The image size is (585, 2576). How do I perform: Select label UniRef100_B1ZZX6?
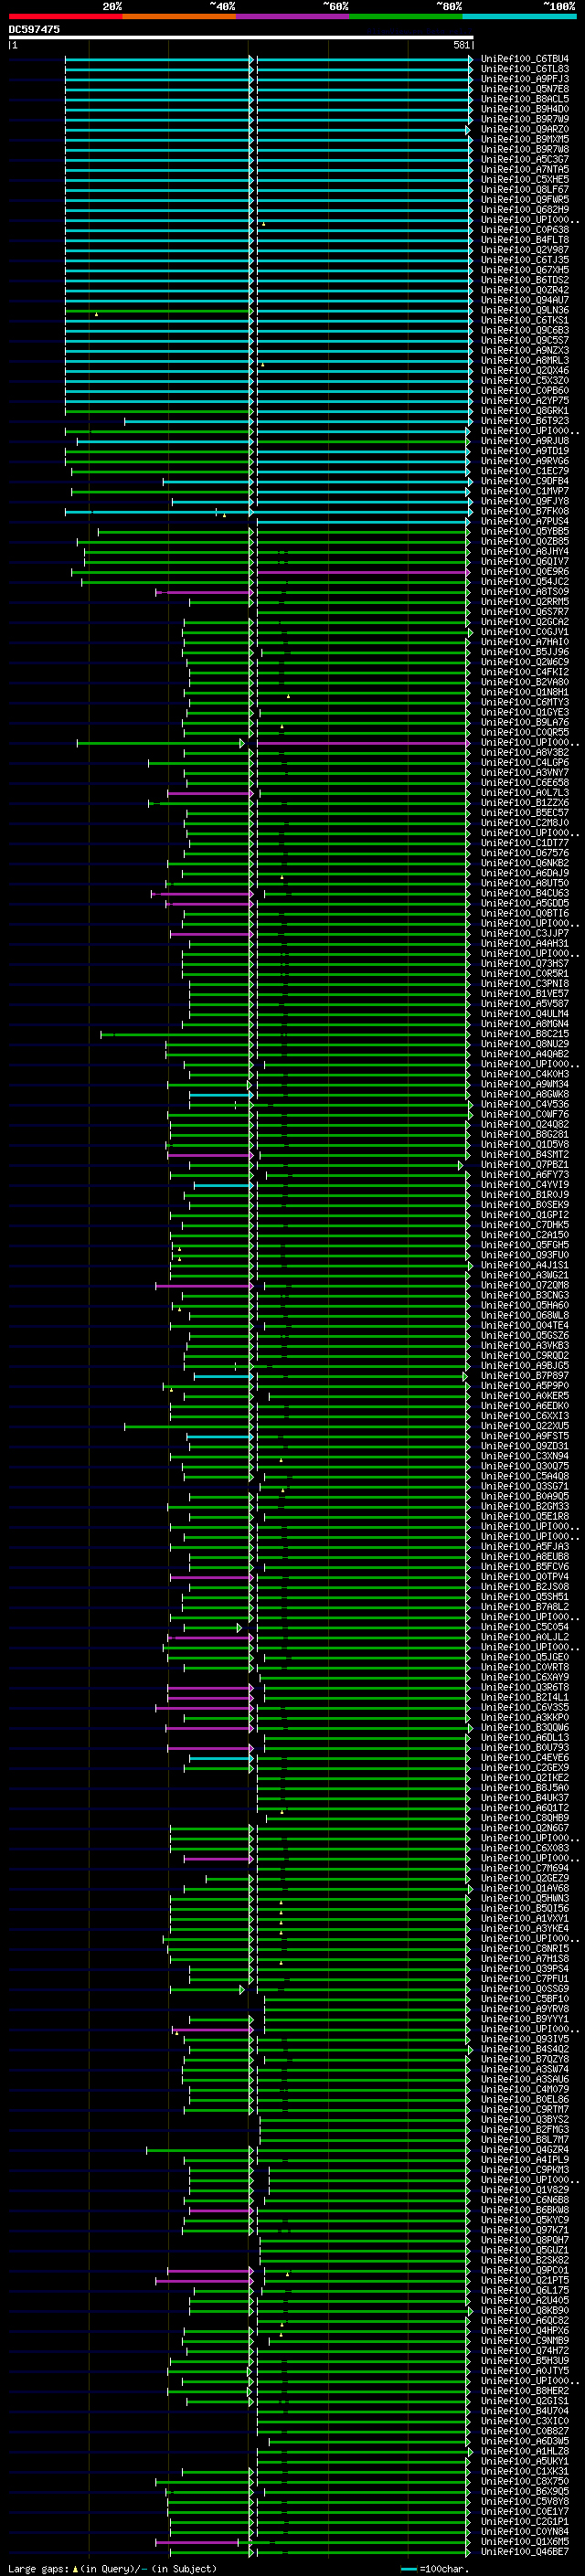[x=524, y=803]
